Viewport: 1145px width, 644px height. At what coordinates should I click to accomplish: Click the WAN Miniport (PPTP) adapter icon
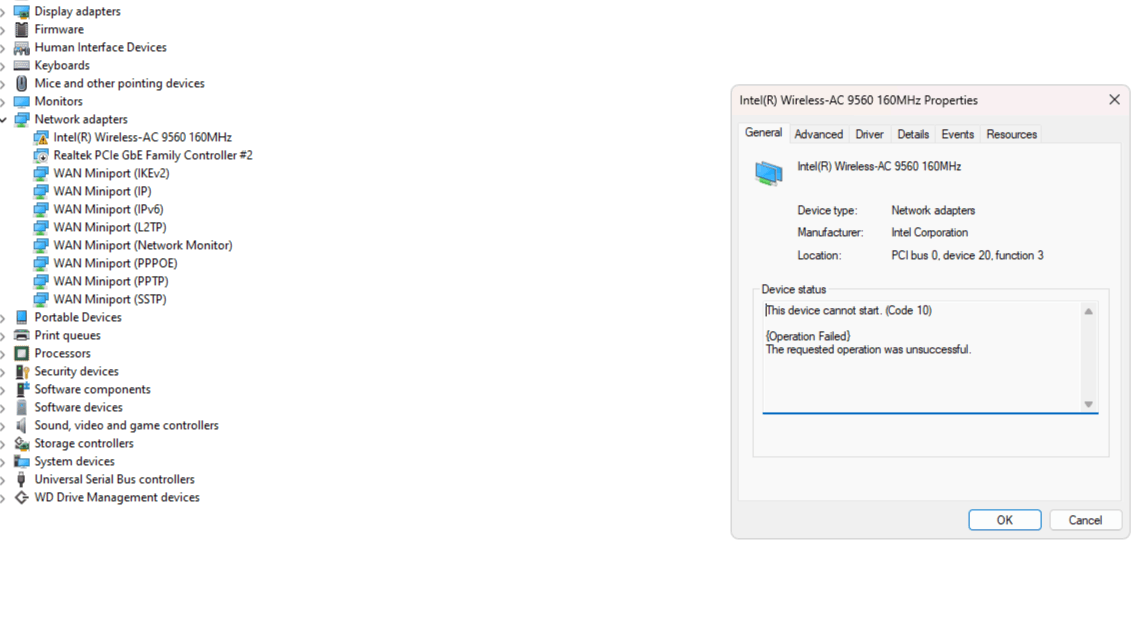point(41,281)
